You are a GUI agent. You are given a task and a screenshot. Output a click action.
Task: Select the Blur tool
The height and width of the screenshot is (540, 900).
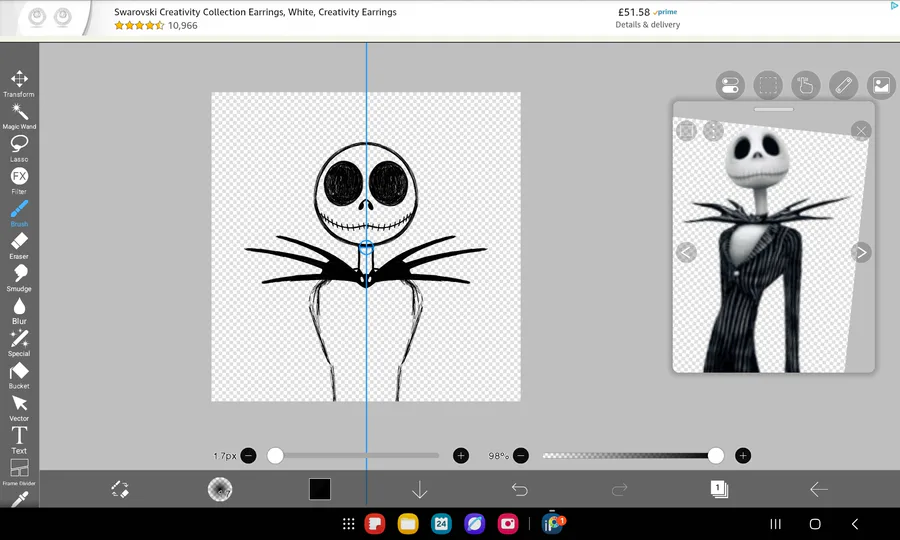[x=19, y=310]
